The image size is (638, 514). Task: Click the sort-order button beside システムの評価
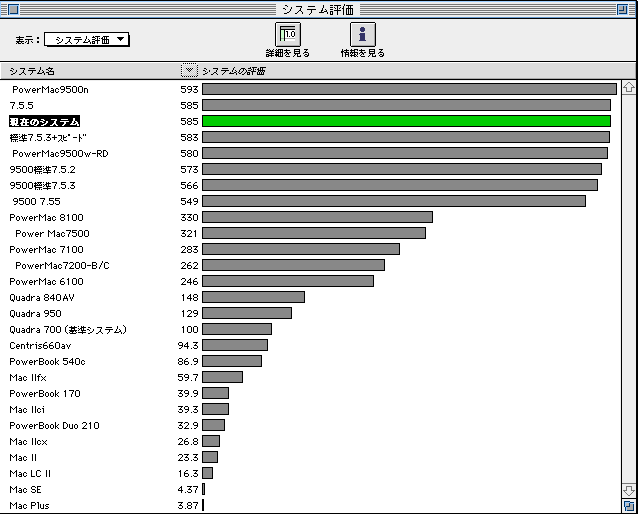(x=189, y=71)
